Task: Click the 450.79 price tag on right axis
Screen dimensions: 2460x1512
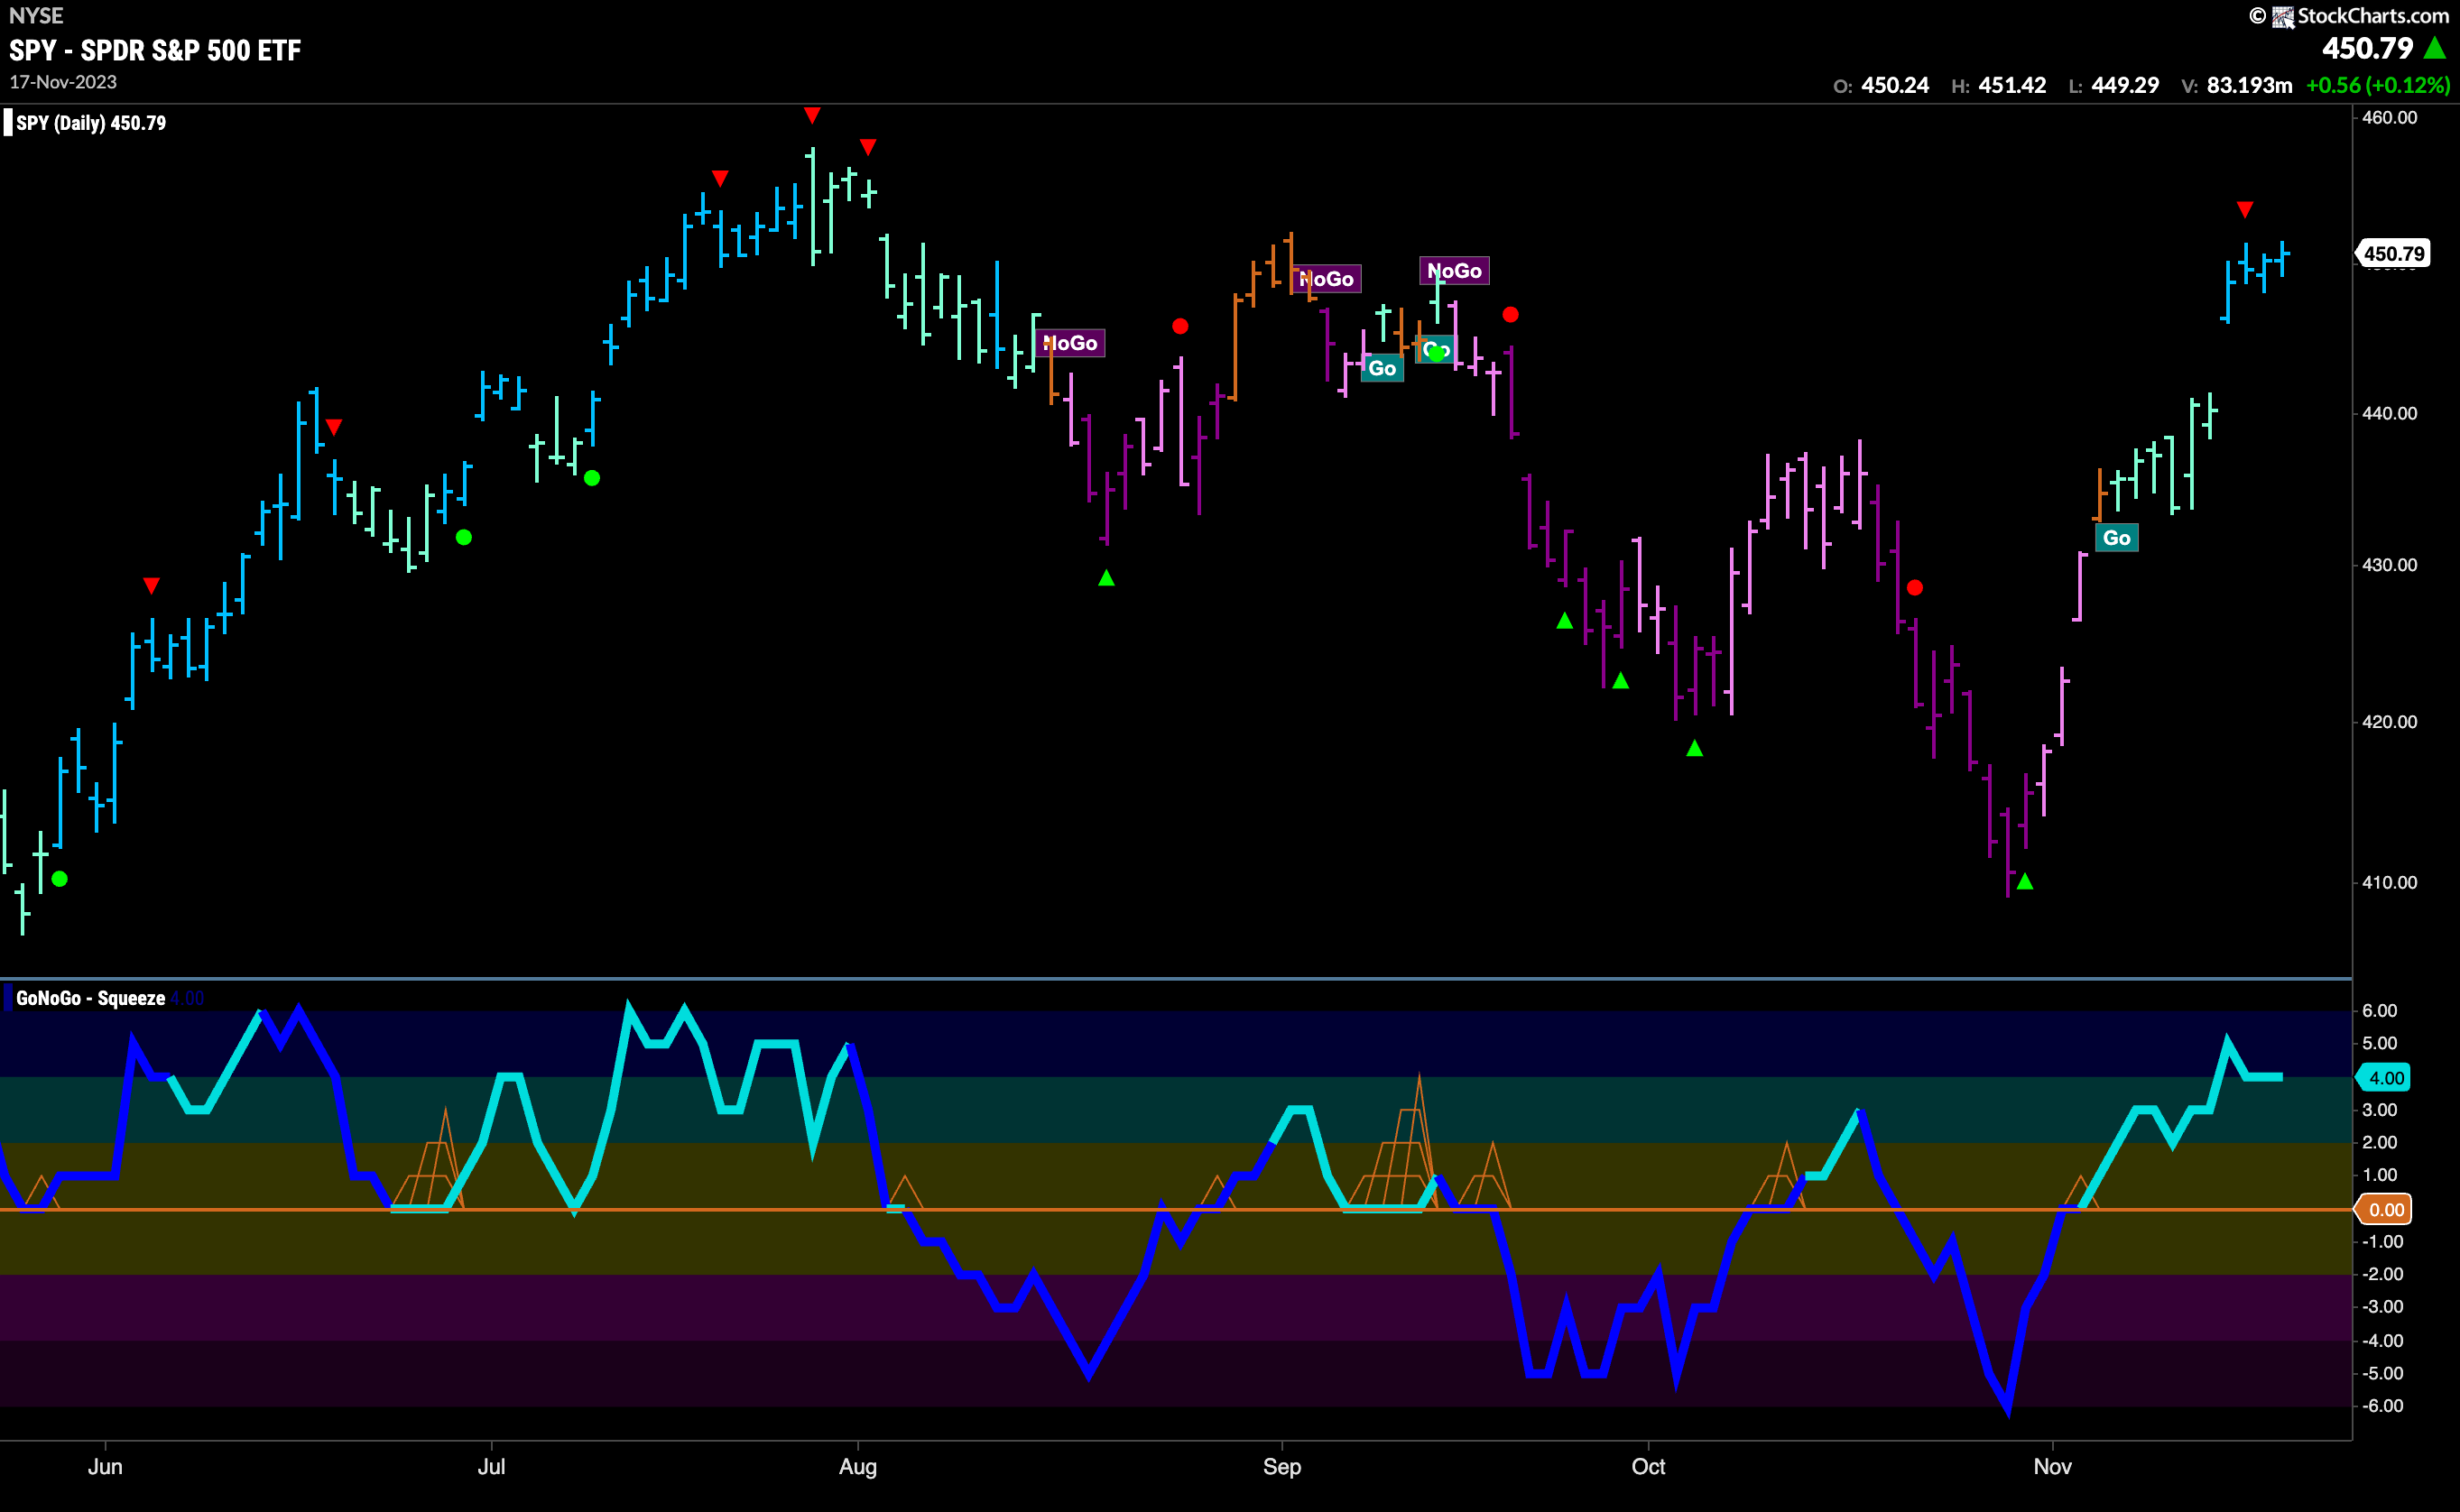Action: coord(2394,254)
